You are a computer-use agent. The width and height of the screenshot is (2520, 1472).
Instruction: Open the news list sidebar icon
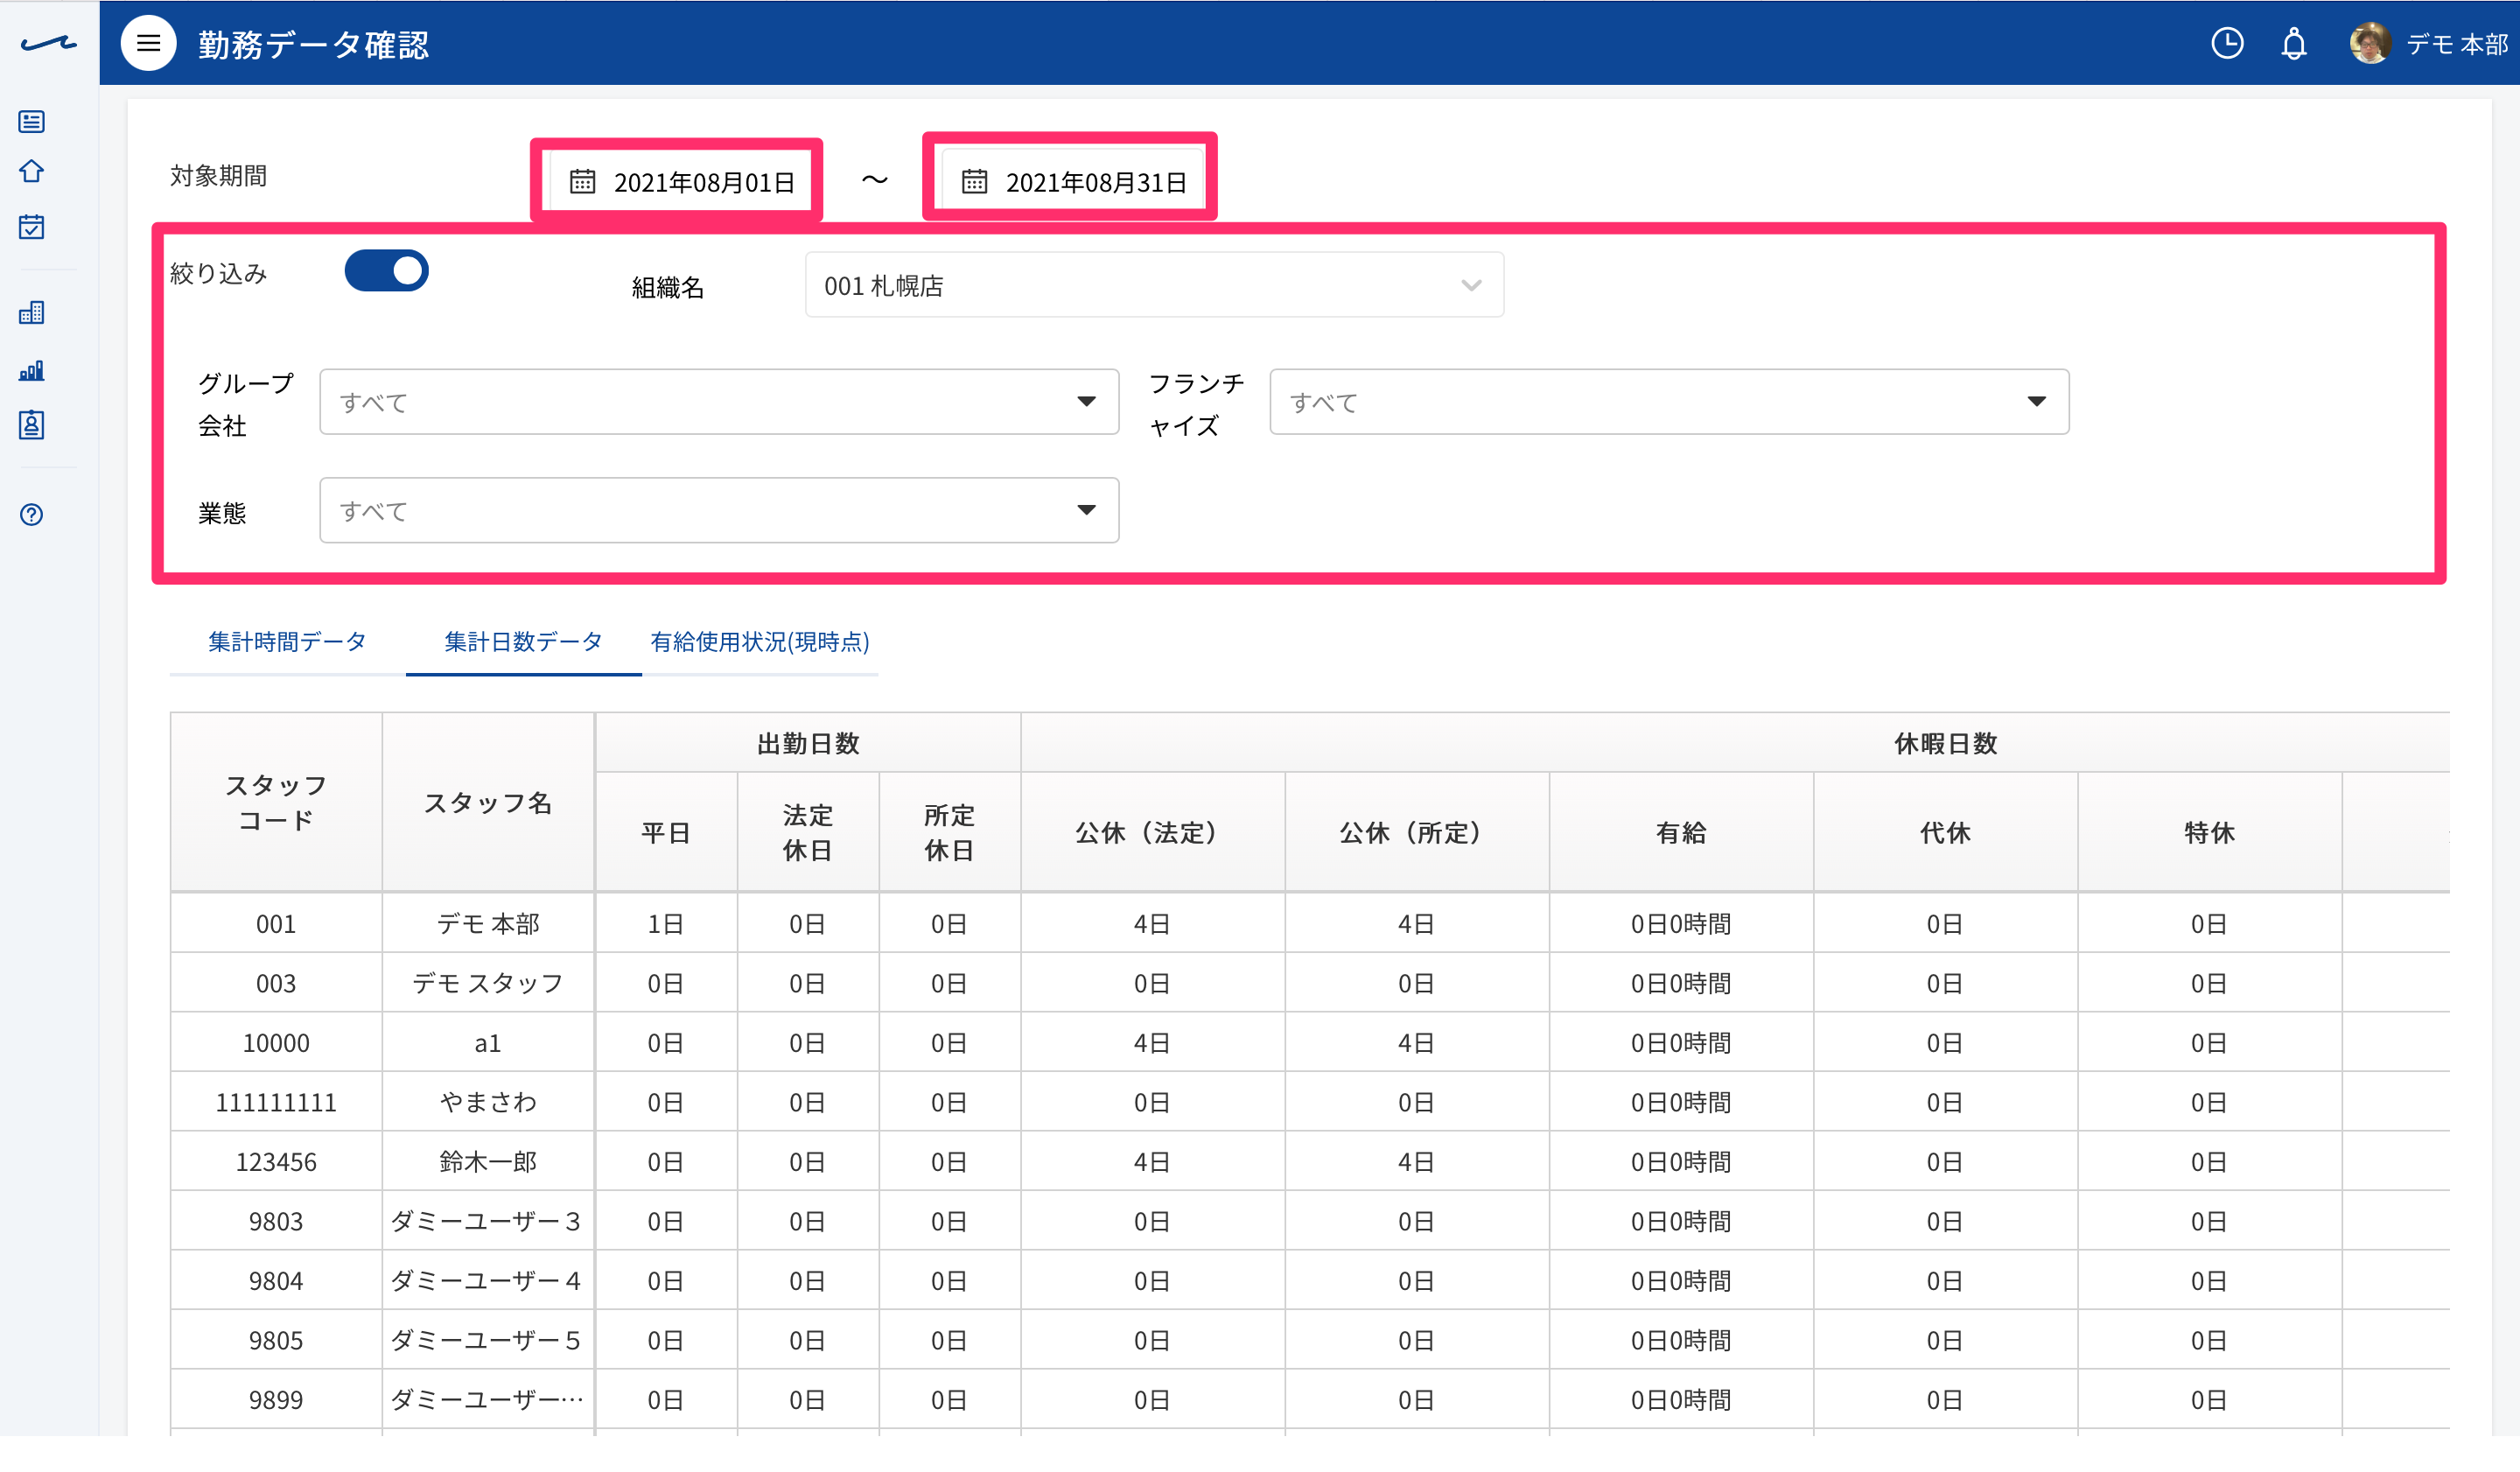pos(32,122)
